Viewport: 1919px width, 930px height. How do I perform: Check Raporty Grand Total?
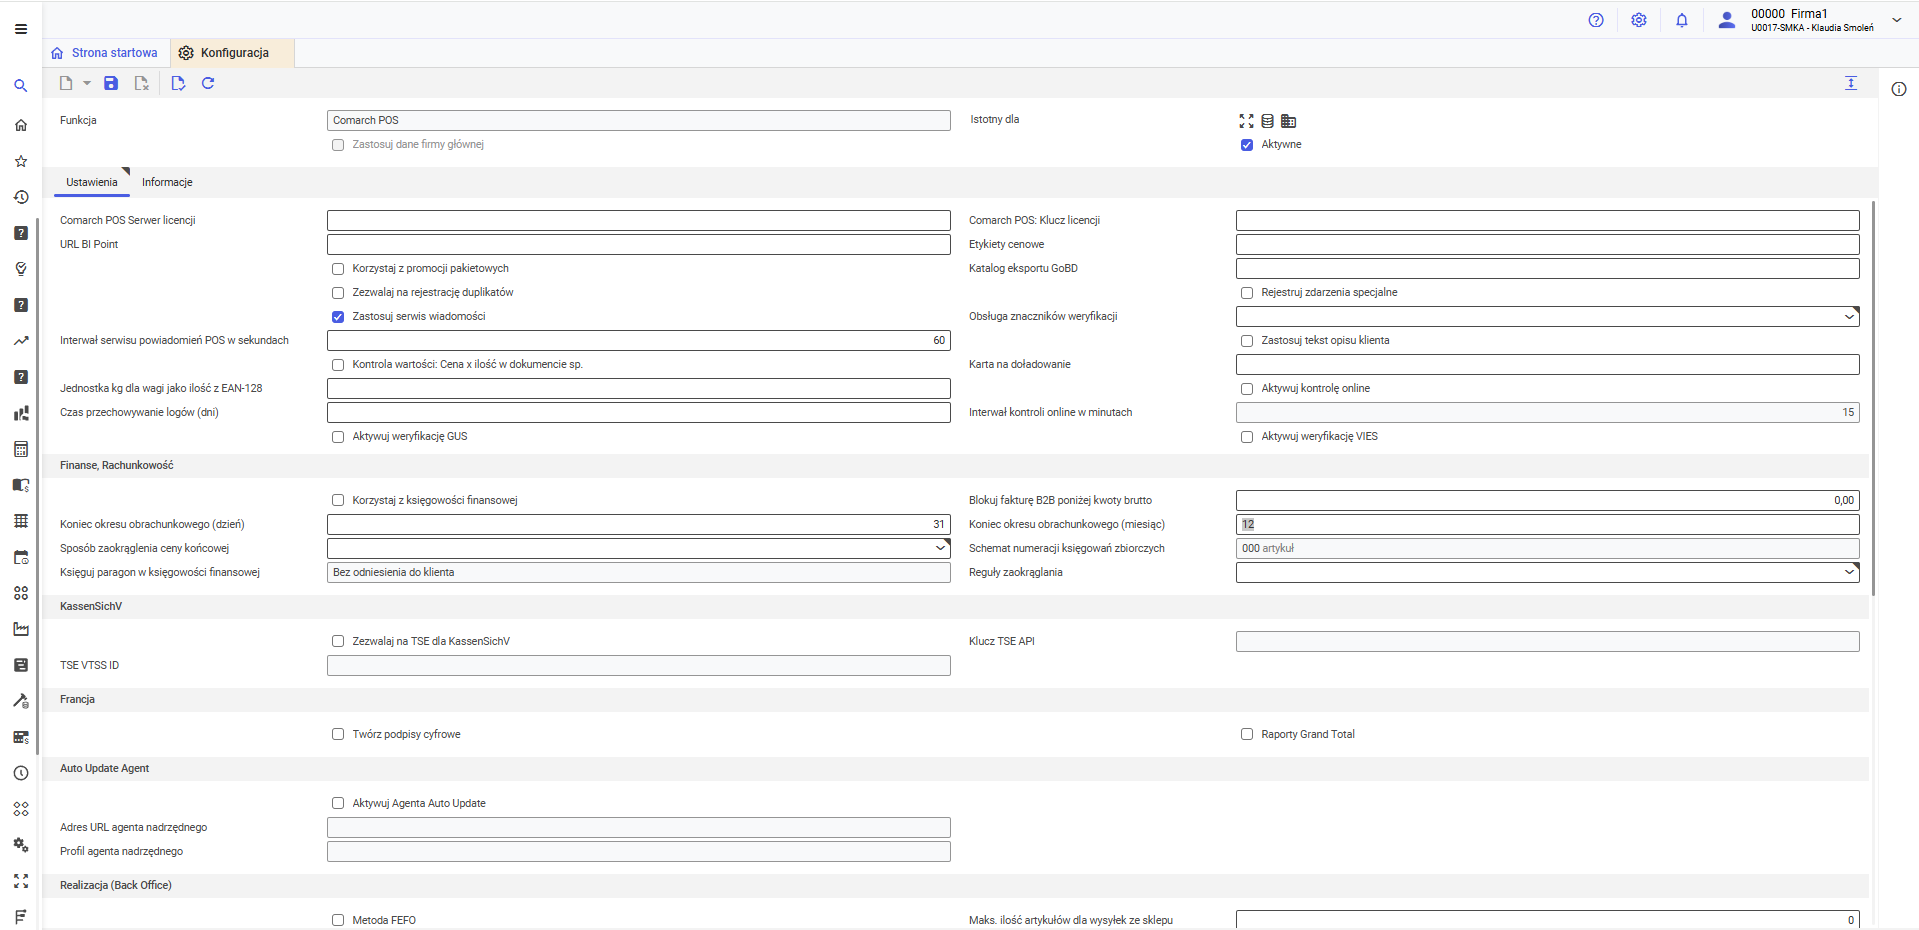click(1247, 735)
